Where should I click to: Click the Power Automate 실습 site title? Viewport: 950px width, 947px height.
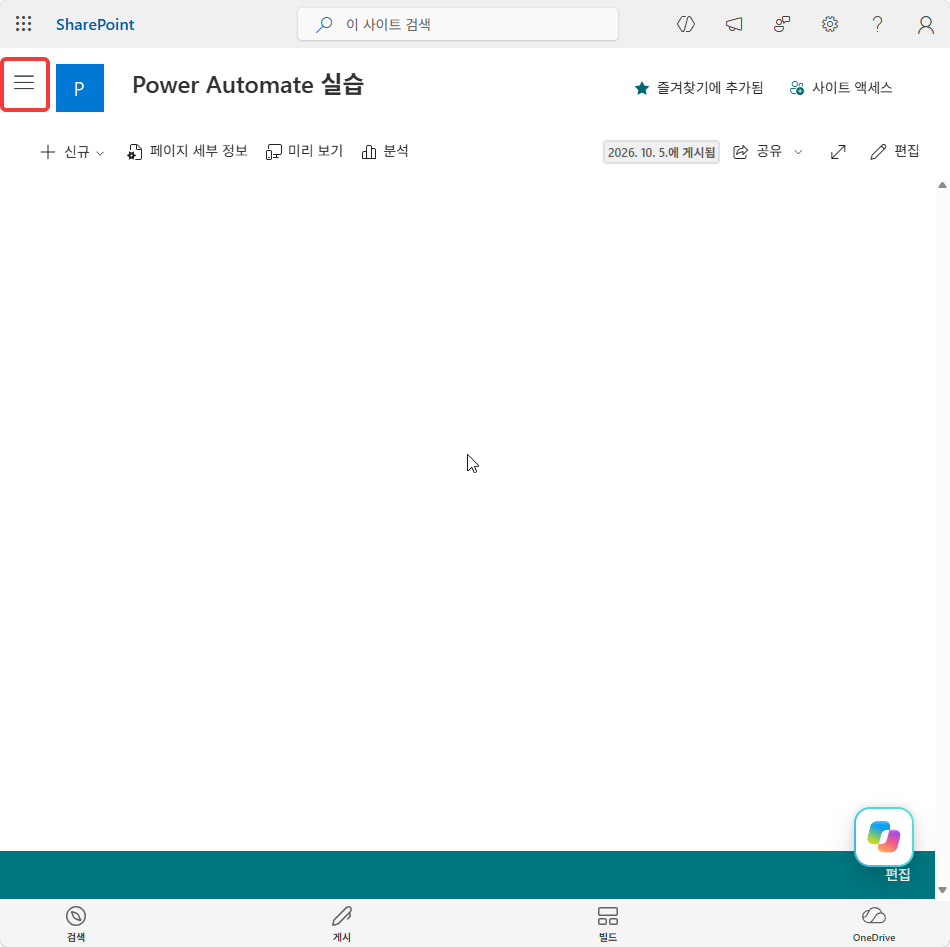point(248,85)
